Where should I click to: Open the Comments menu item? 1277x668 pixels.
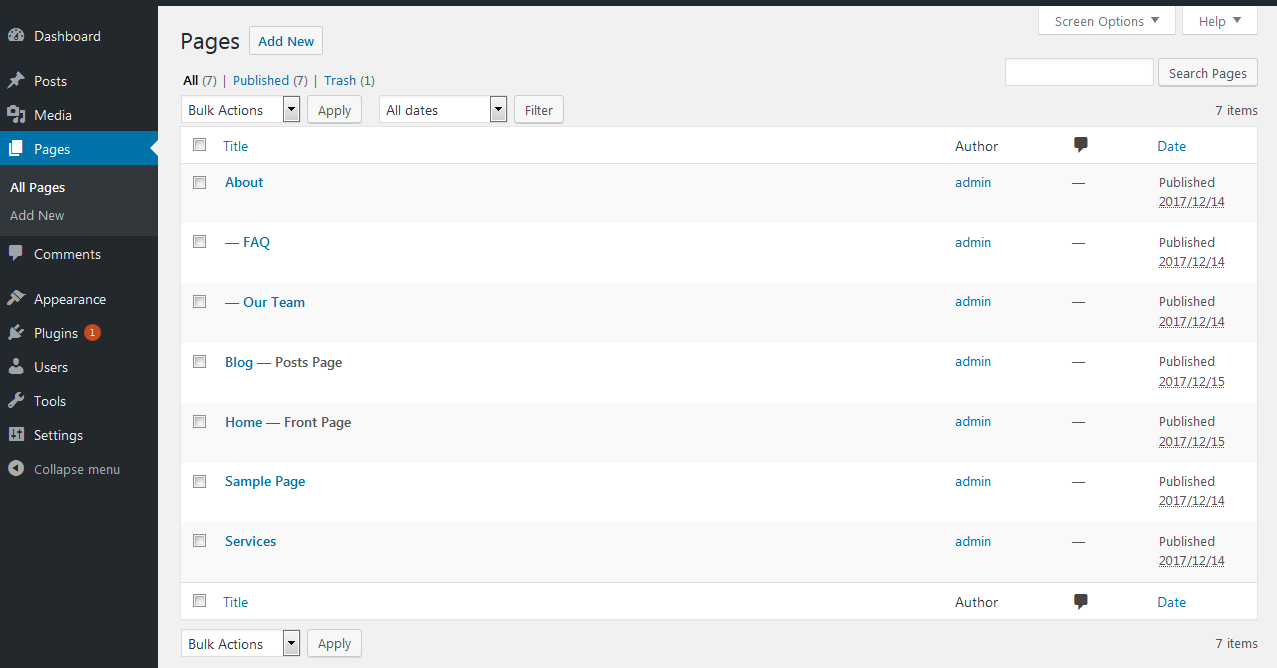67,254
